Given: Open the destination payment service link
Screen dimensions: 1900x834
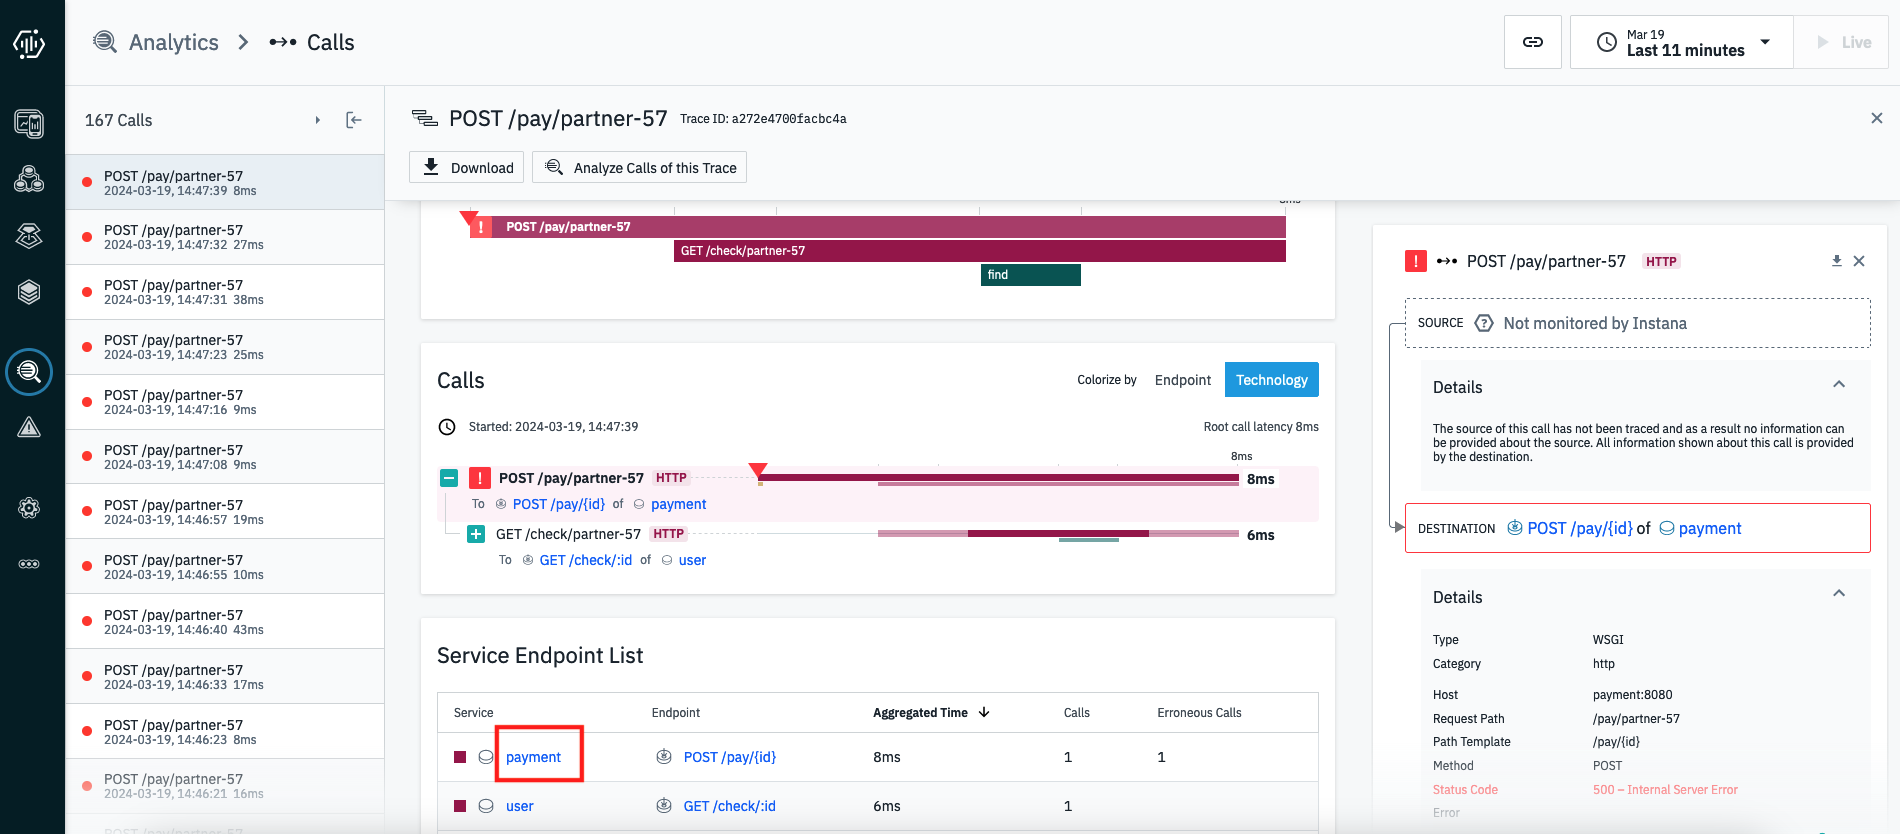Looking at the screenshot, I should [x=1710, y=528].
